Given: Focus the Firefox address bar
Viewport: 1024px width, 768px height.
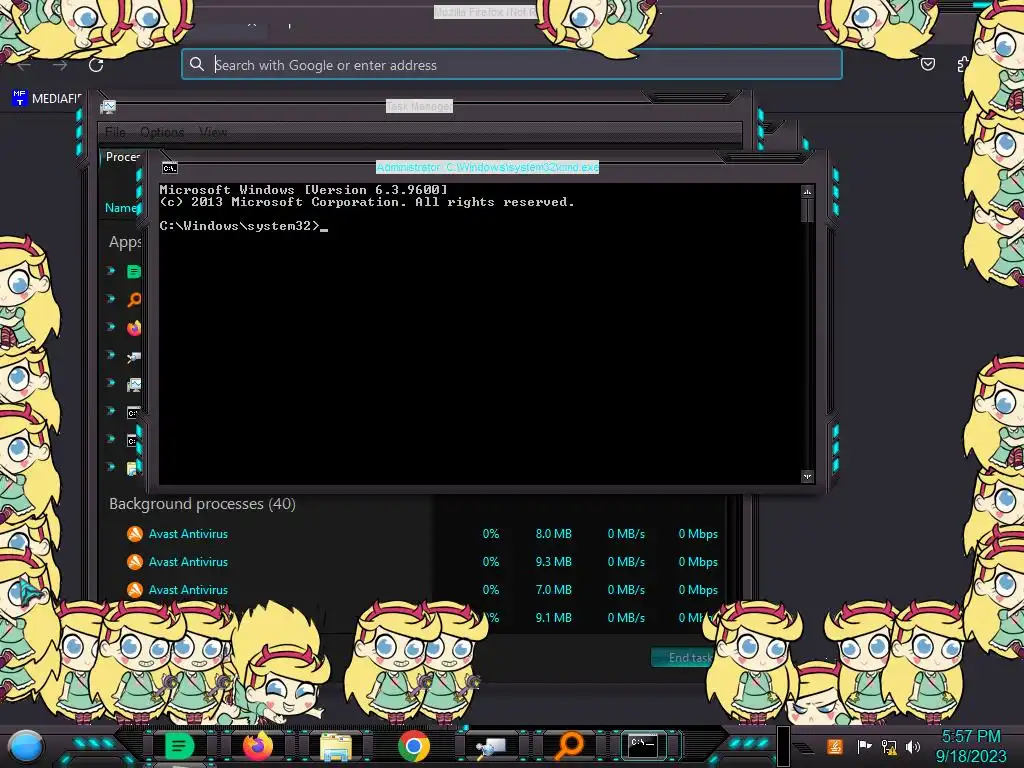Looking at the screenshot, I should click(x=512, y=64).
